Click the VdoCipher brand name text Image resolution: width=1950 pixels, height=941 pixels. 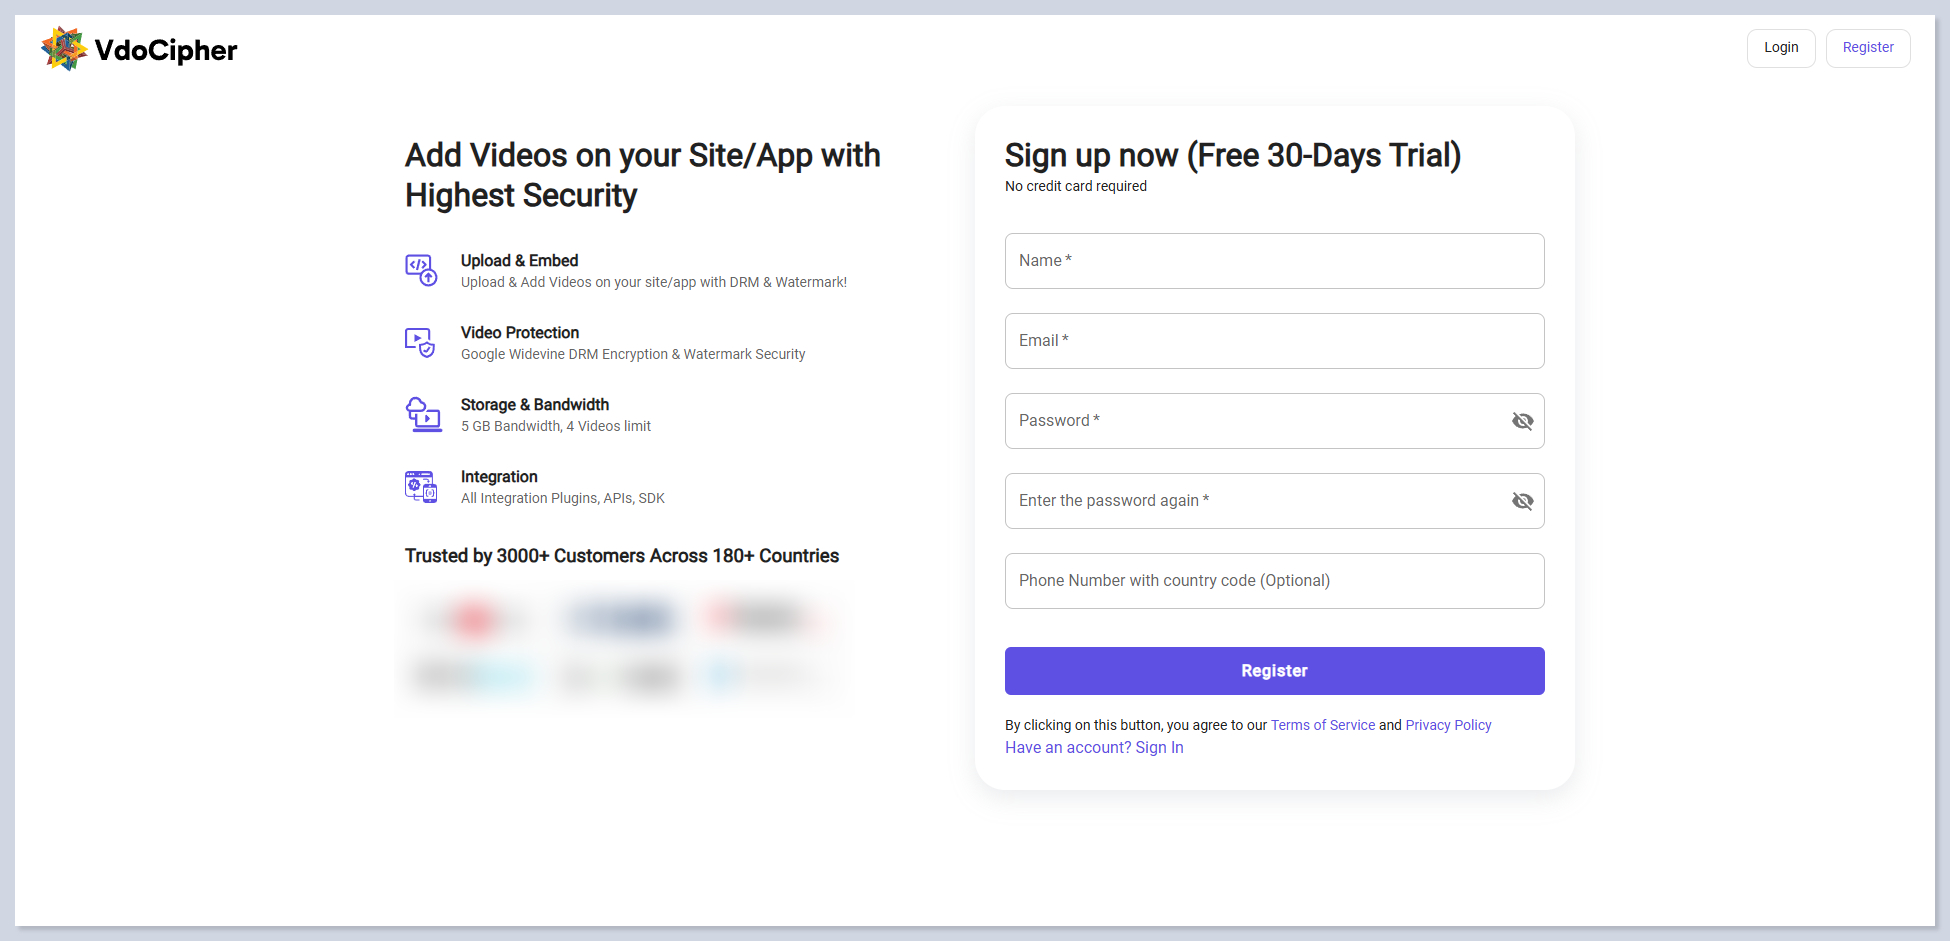[x=166, y=50]
